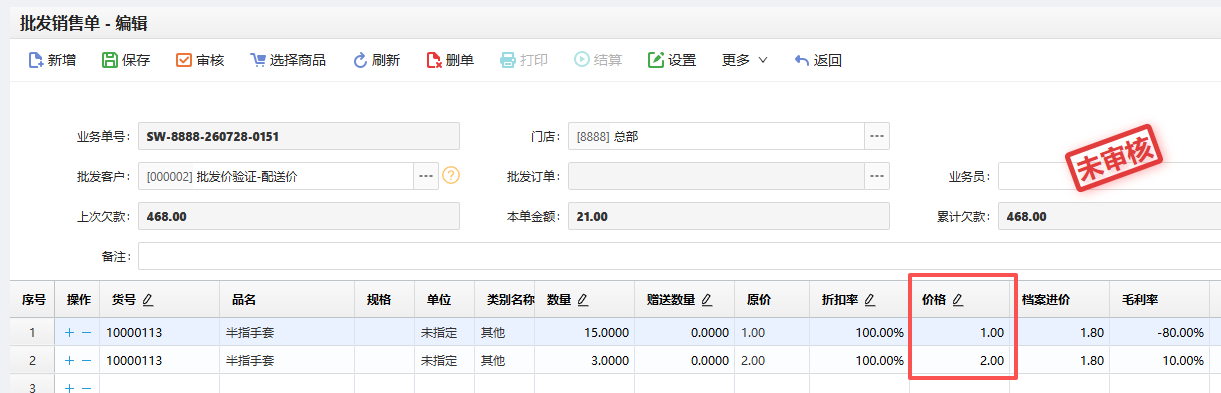Click the 原价 column header
This screenshot has height=393, width=1221.
point(772,299)
